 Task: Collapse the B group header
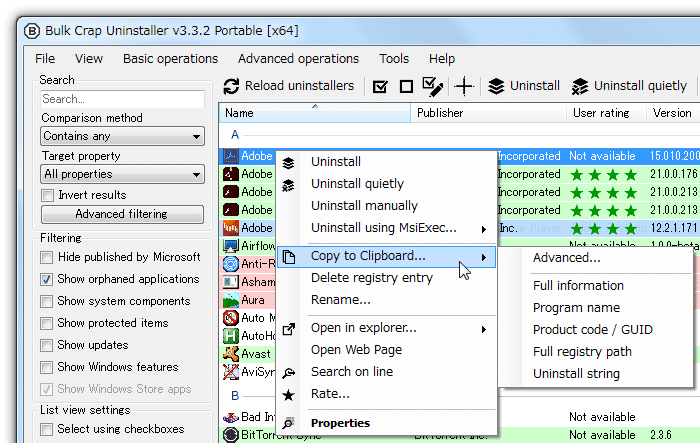[x=235, y=396]
